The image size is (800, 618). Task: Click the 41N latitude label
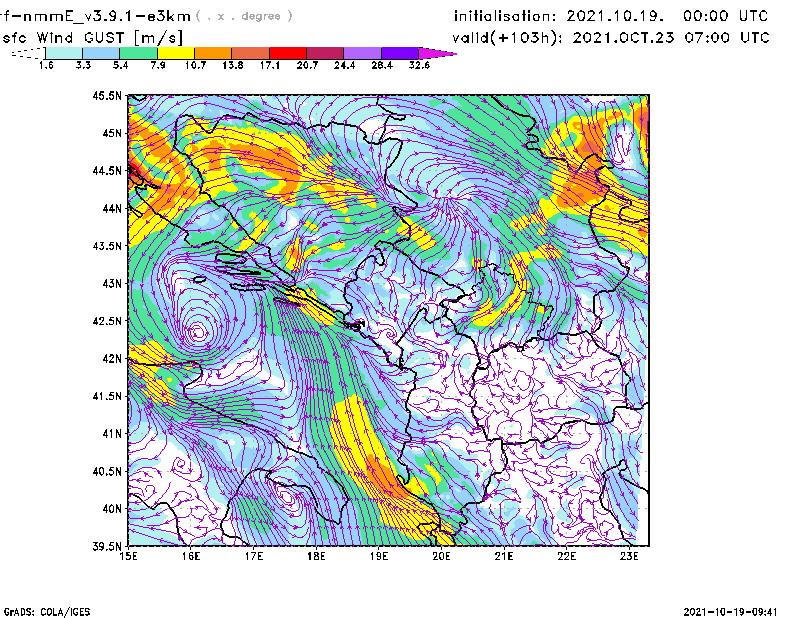pyautogui.click(x=112, y=433)
